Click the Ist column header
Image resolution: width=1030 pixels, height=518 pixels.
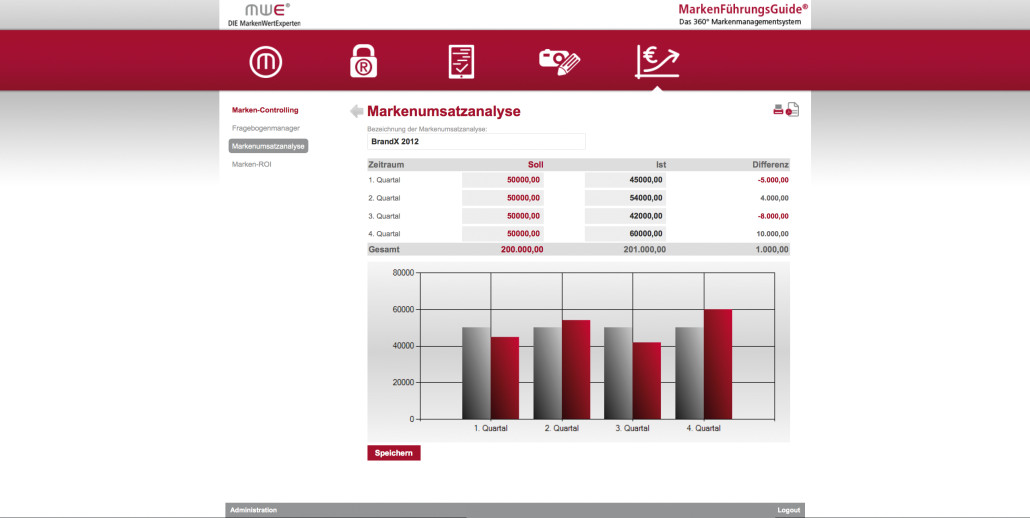tap(660, 165)
